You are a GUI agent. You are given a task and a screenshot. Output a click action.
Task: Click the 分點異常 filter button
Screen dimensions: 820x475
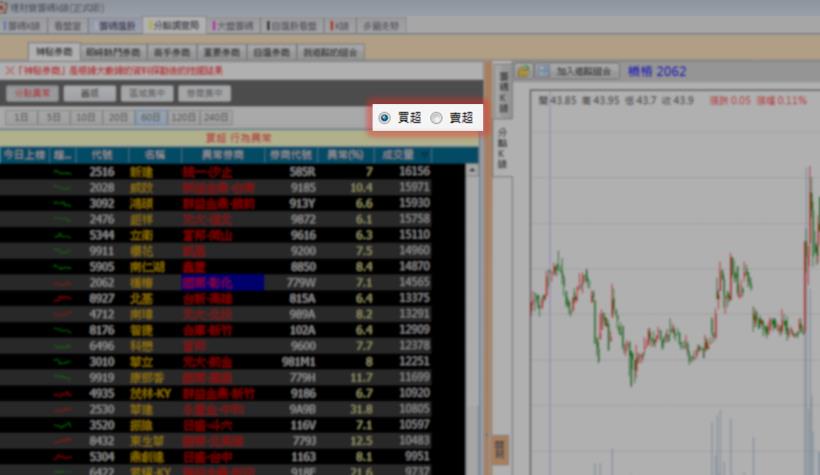pyautogui.click(x=32, y=93)
